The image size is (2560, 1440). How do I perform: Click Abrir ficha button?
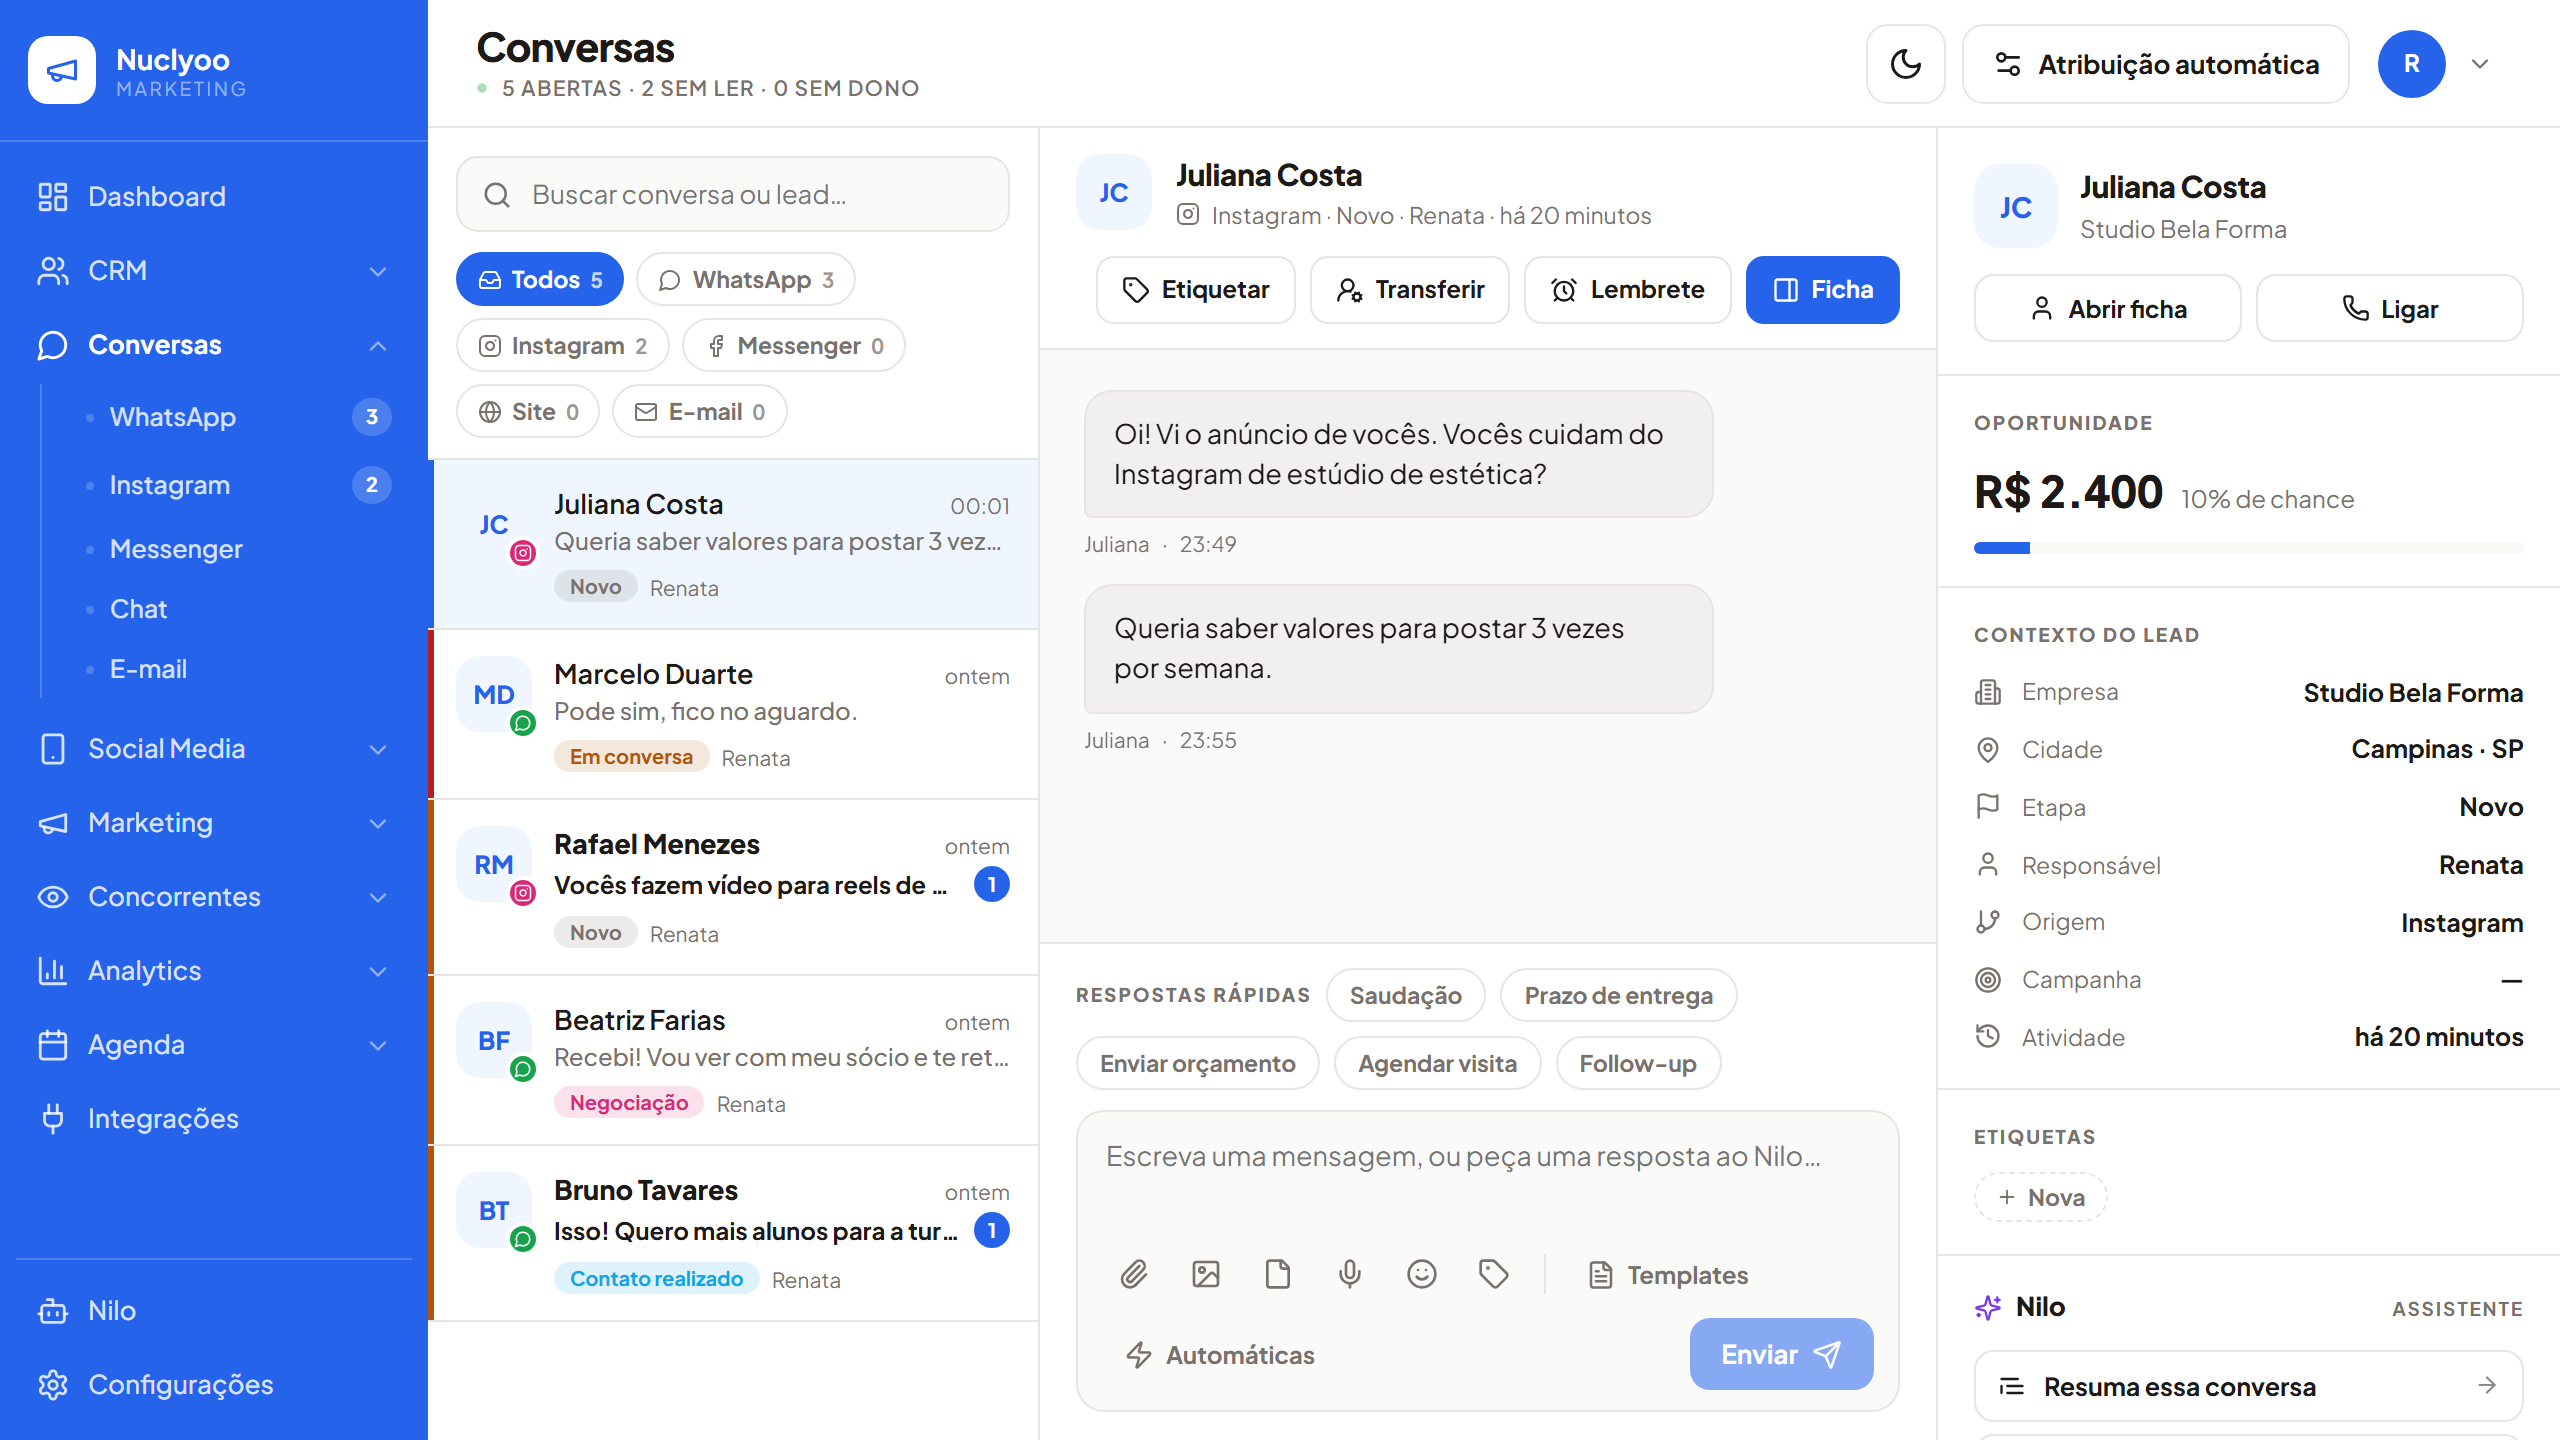coord(2108,309)
